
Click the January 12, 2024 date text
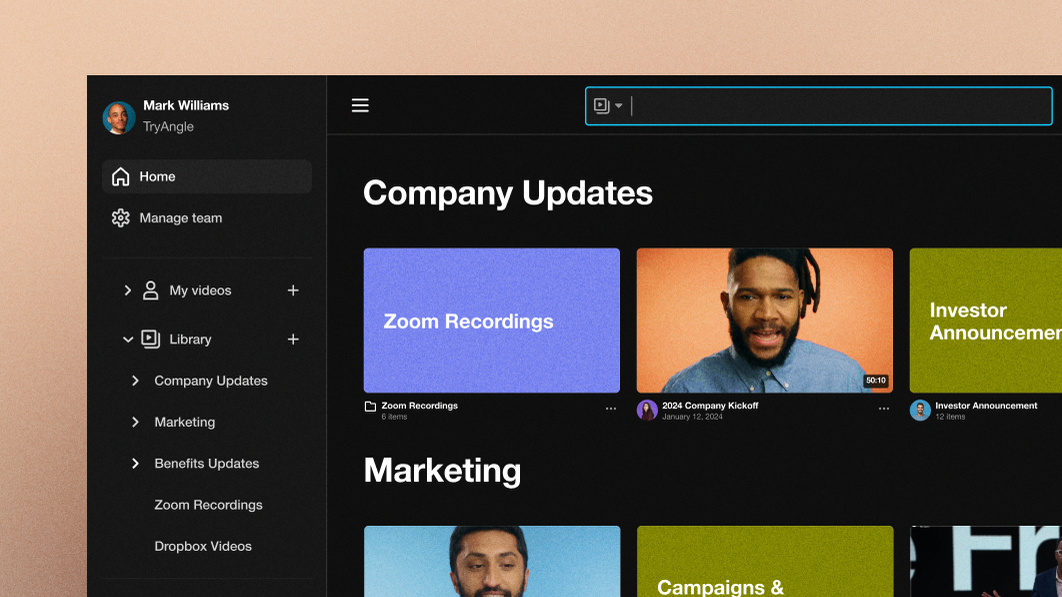click(x=692, y=417)
